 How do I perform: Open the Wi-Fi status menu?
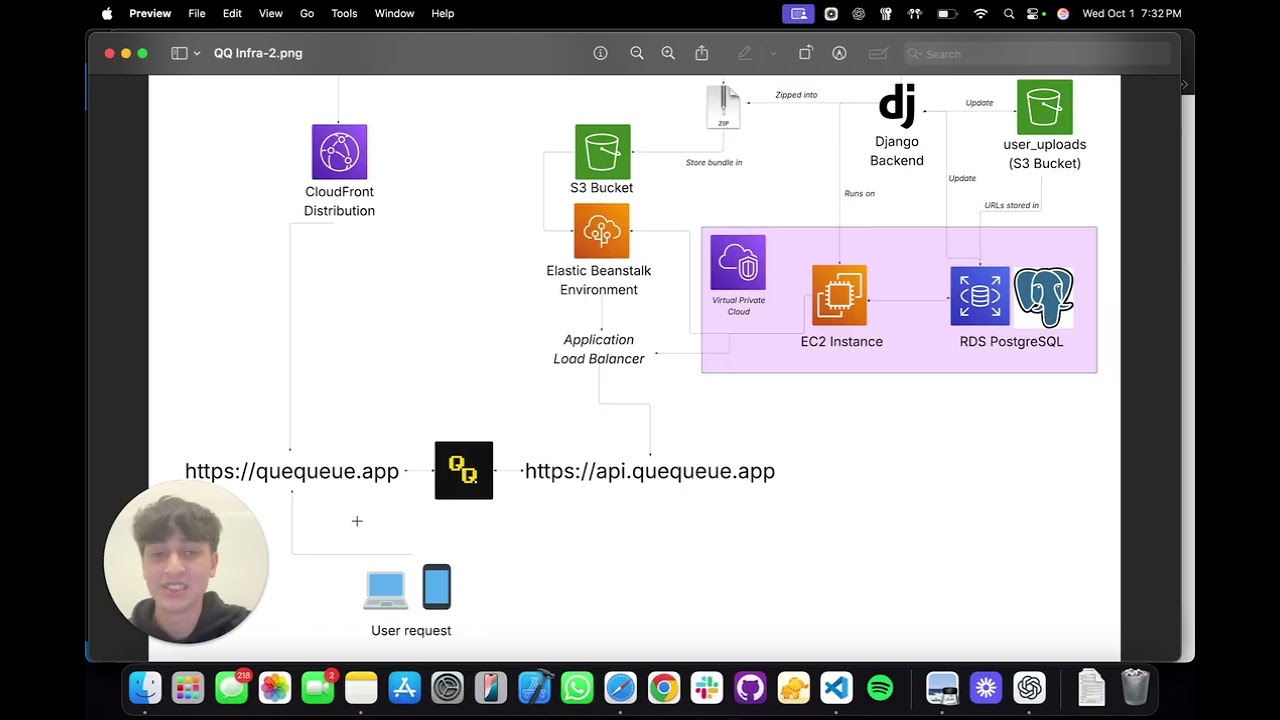point(980,13)
